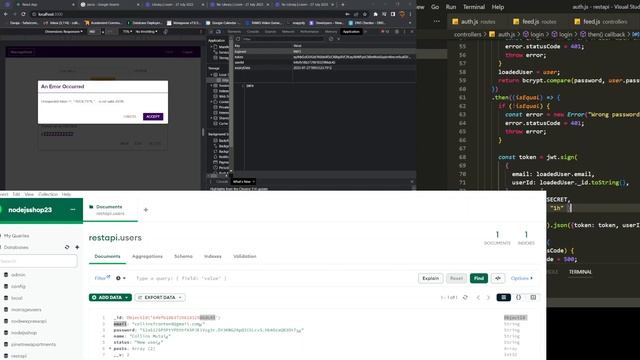Open the What's New drawer tab

[x=243, y=182]
